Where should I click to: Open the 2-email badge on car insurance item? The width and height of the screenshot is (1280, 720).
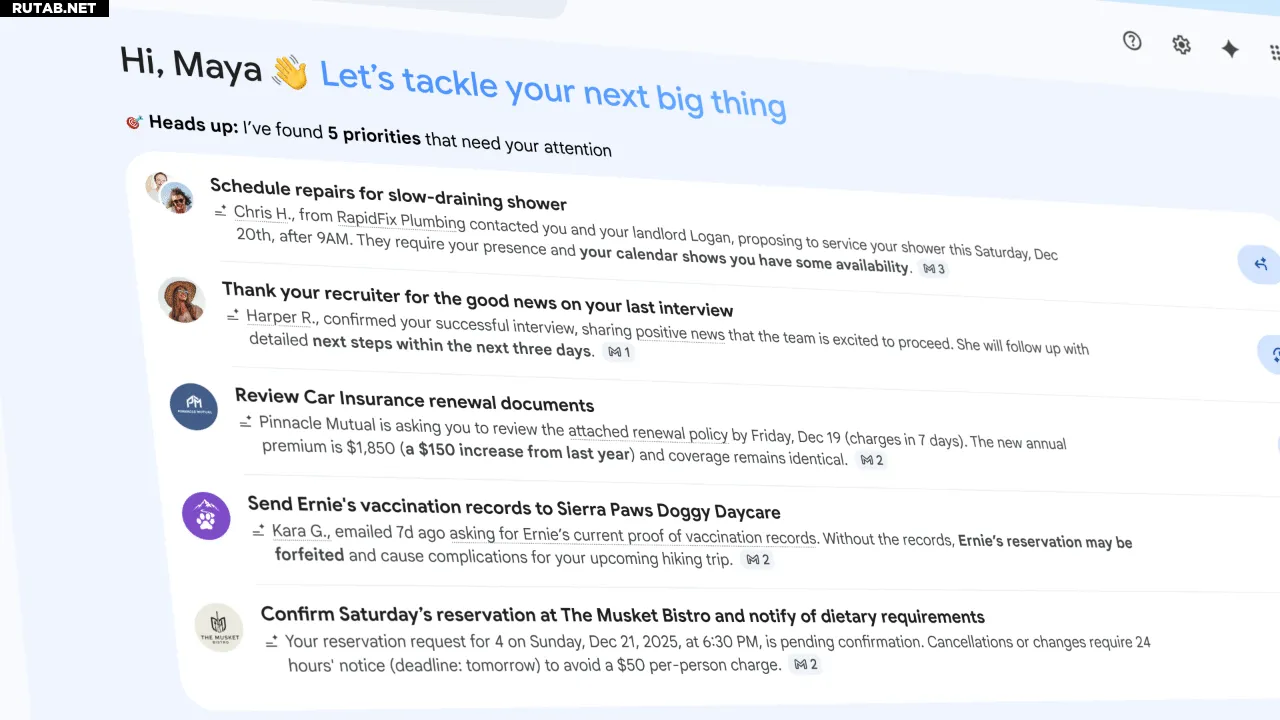[x=872, y=460]
